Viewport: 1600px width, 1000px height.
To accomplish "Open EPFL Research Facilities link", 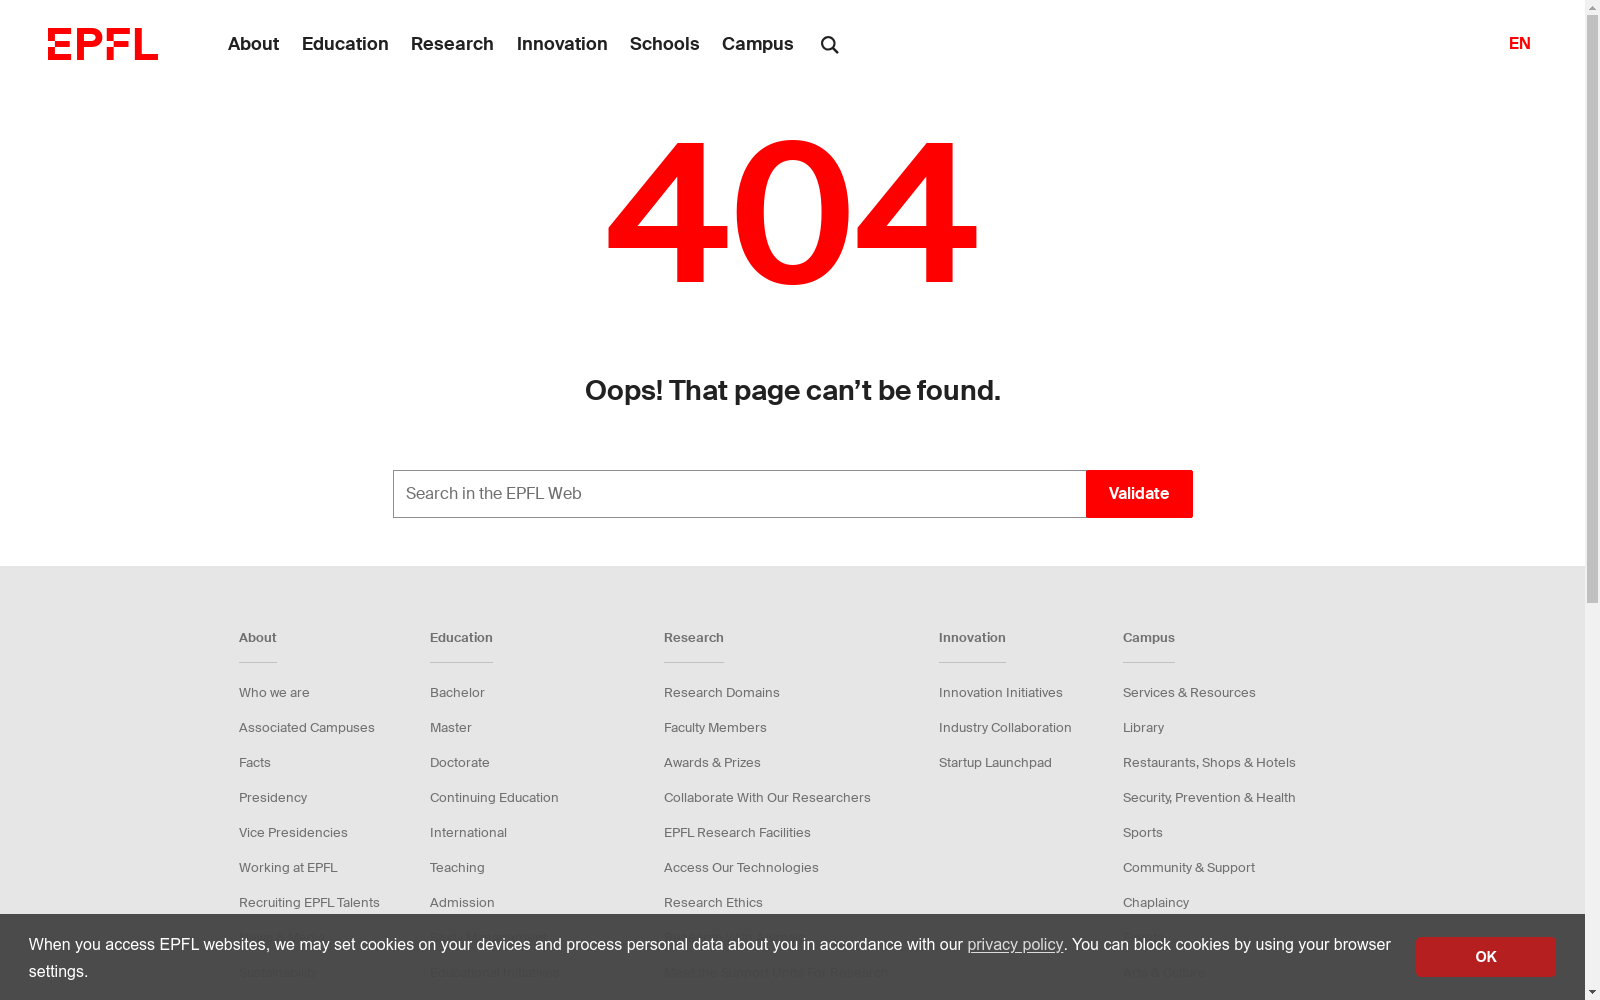I will (x=737, y=833).
